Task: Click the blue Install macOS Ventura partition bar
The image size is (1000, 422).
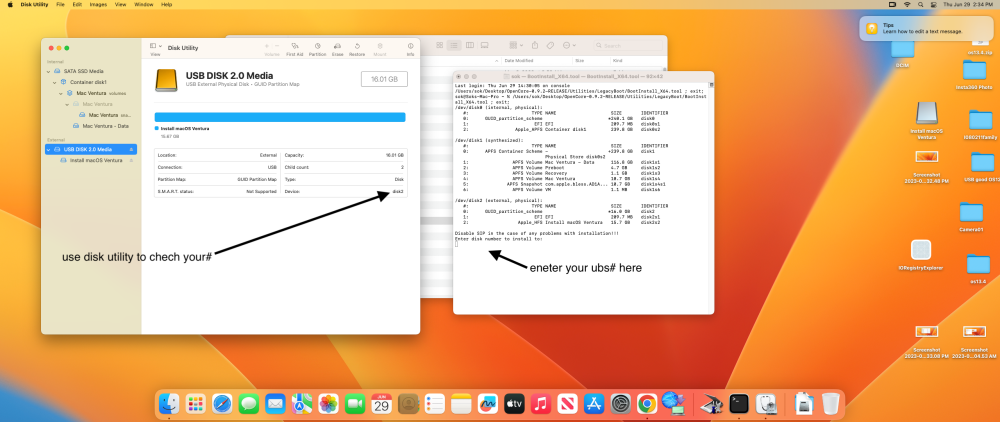Action: point(280,117)
